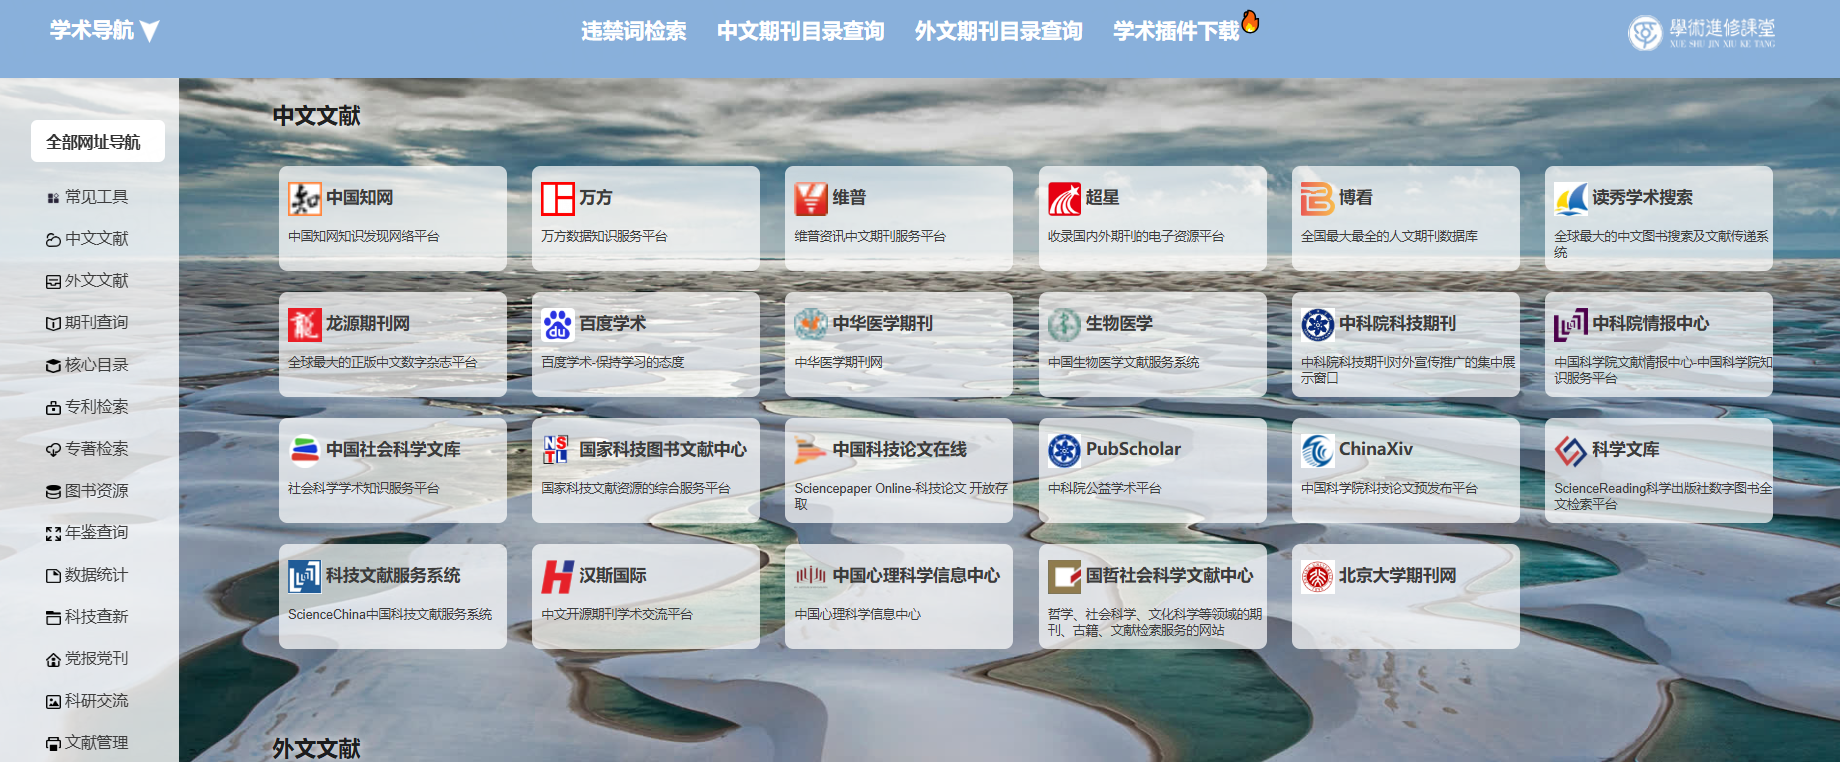The image size is (1840, 762).
Task: Select 期刊查询 in sidebar
Action: click(x=88, y=323)
